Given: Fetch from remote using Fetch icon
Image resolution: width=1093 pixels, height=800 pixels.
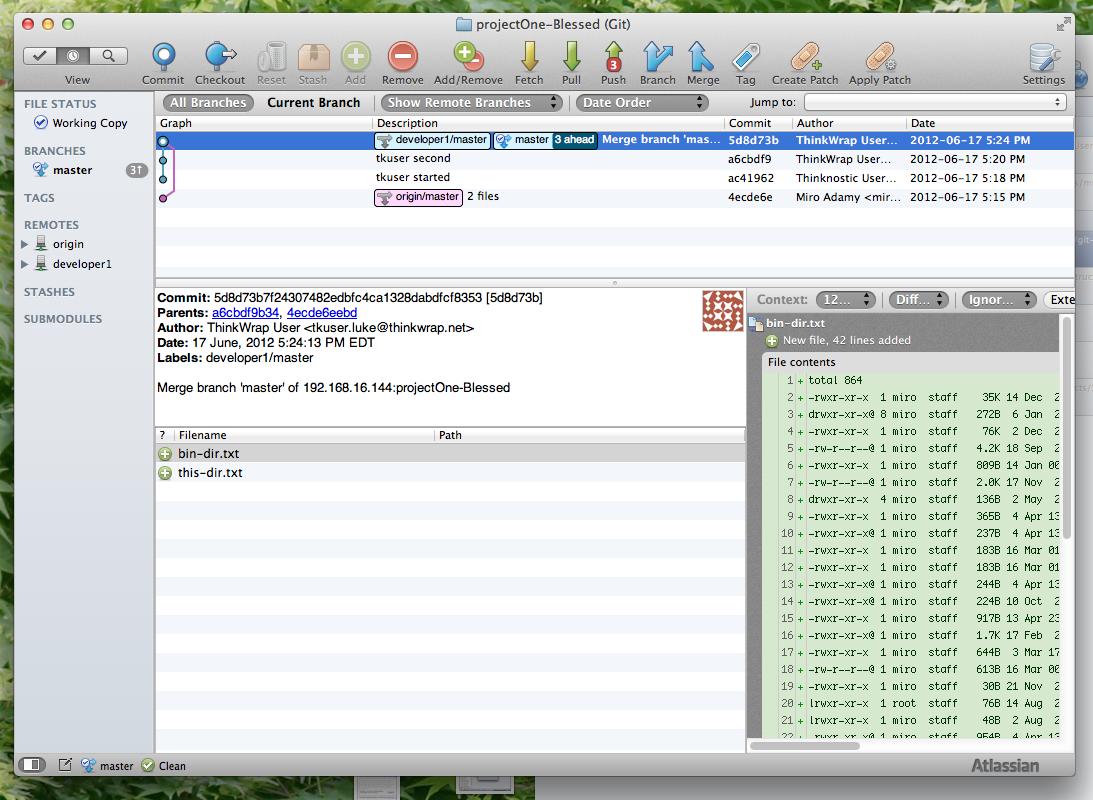Looking at the screenshot, I should [x=529, y=56].
